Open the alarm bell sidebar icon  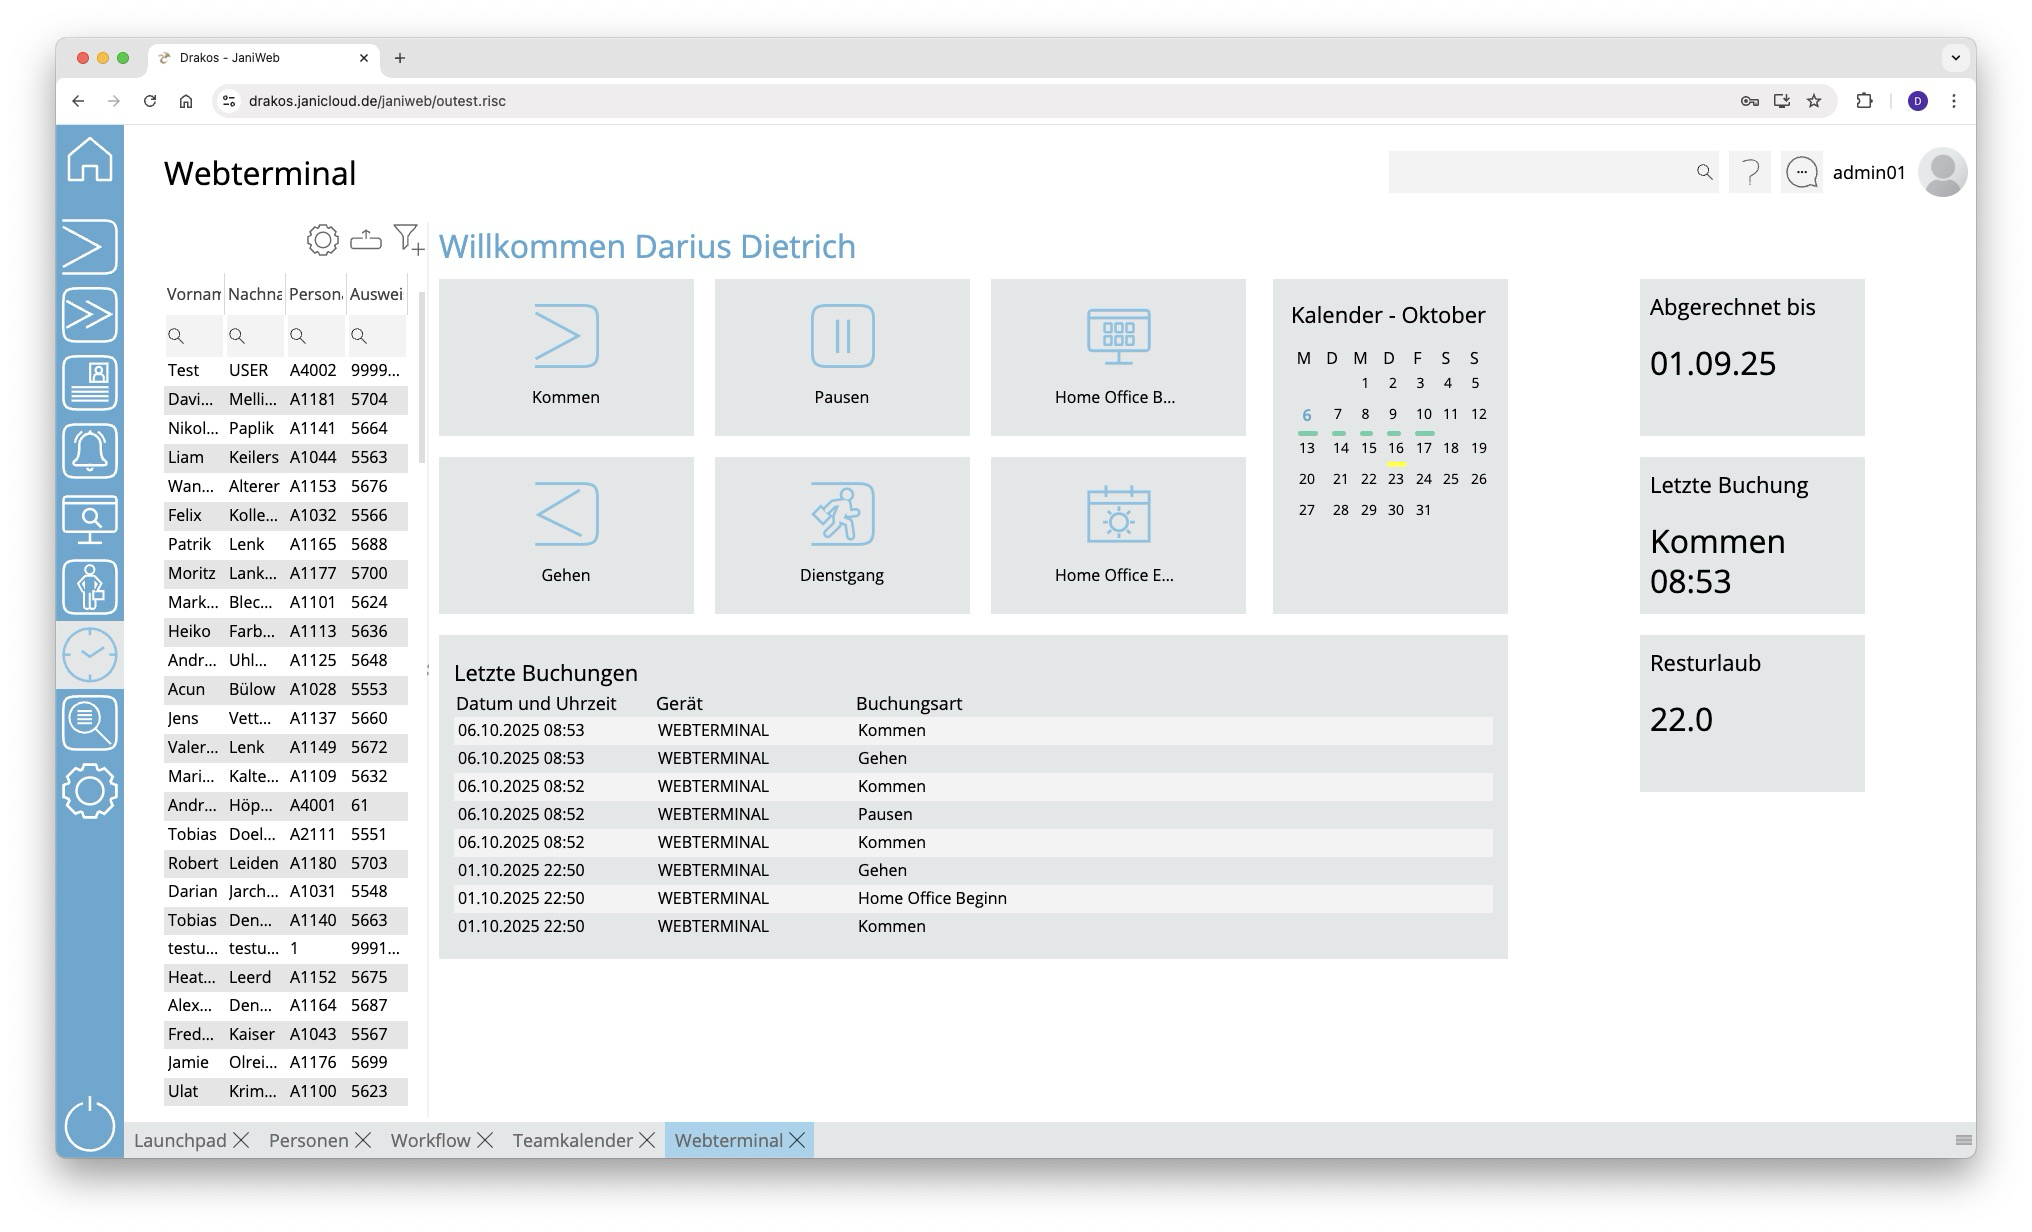[x=90, y=450]
